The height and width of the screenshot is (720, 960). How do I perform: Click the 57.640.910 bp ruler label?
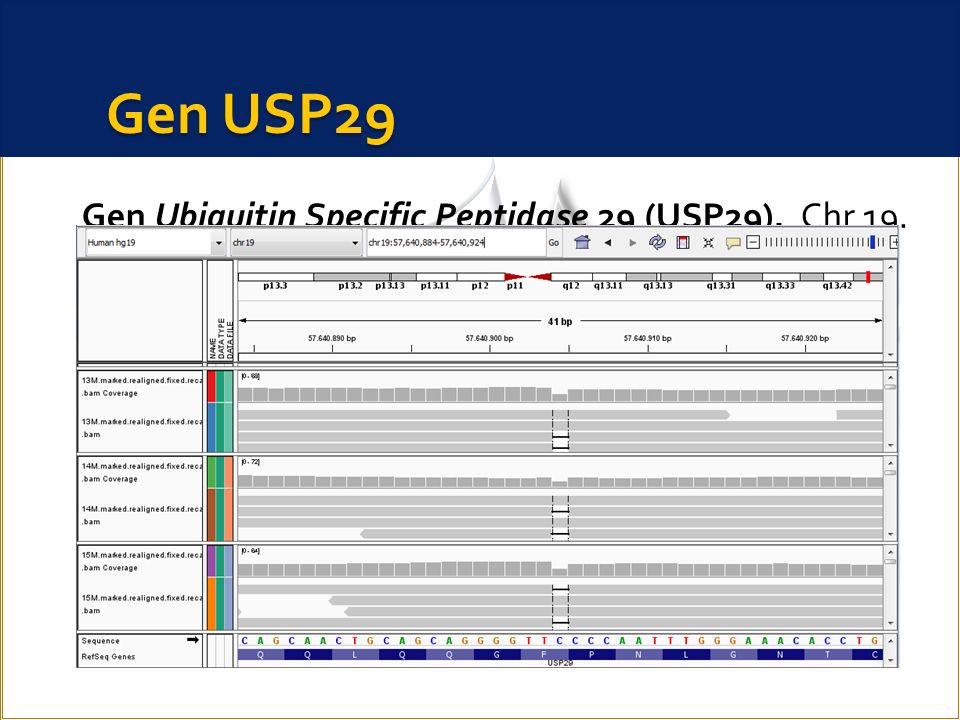[x=647, y=338]
